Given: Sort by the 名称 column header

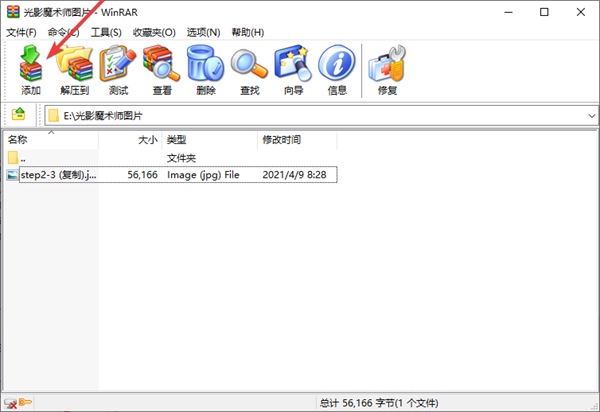Looking at the screenshot, I should point(50,140).
